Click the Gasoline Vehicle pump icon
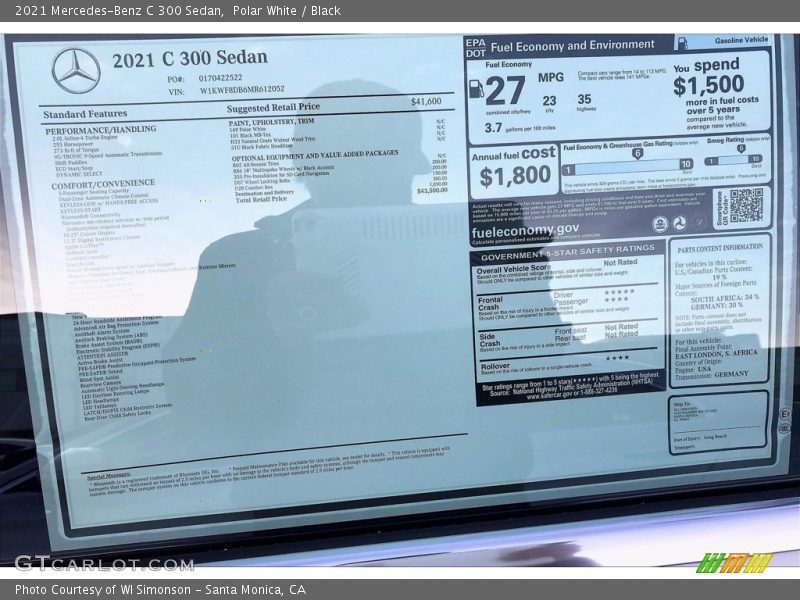This screenshot has height=600, width=800. click(x=682, y=42)
